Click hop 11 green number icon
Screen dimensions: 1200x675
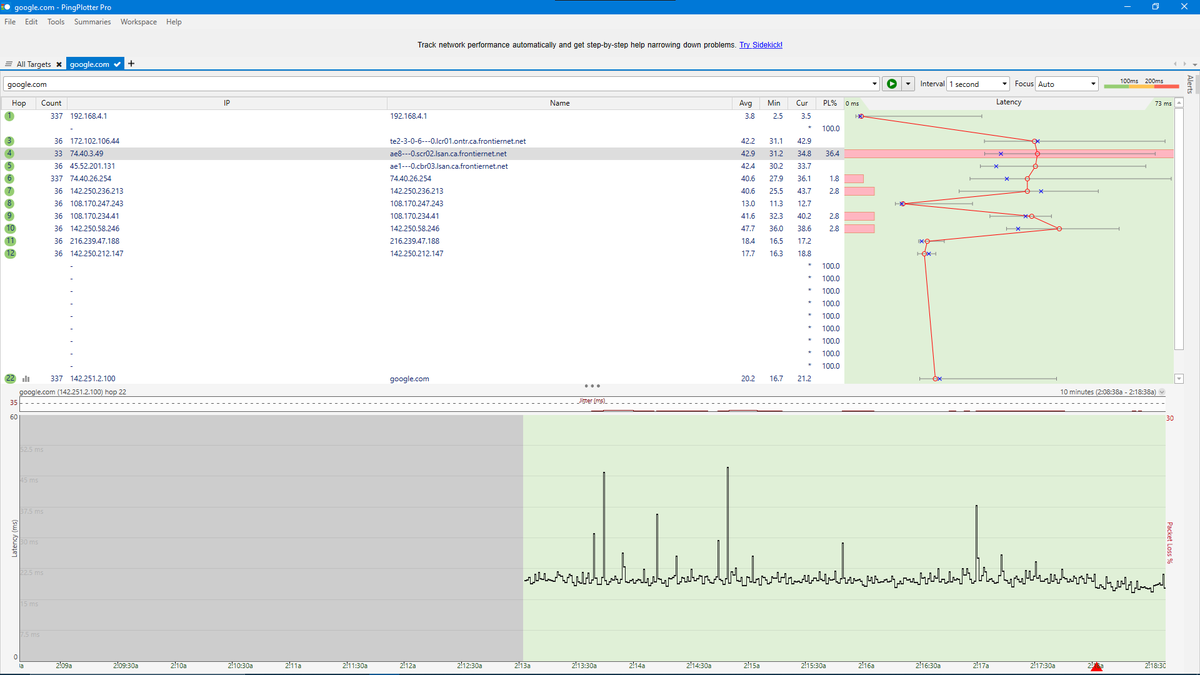(9, 241)
